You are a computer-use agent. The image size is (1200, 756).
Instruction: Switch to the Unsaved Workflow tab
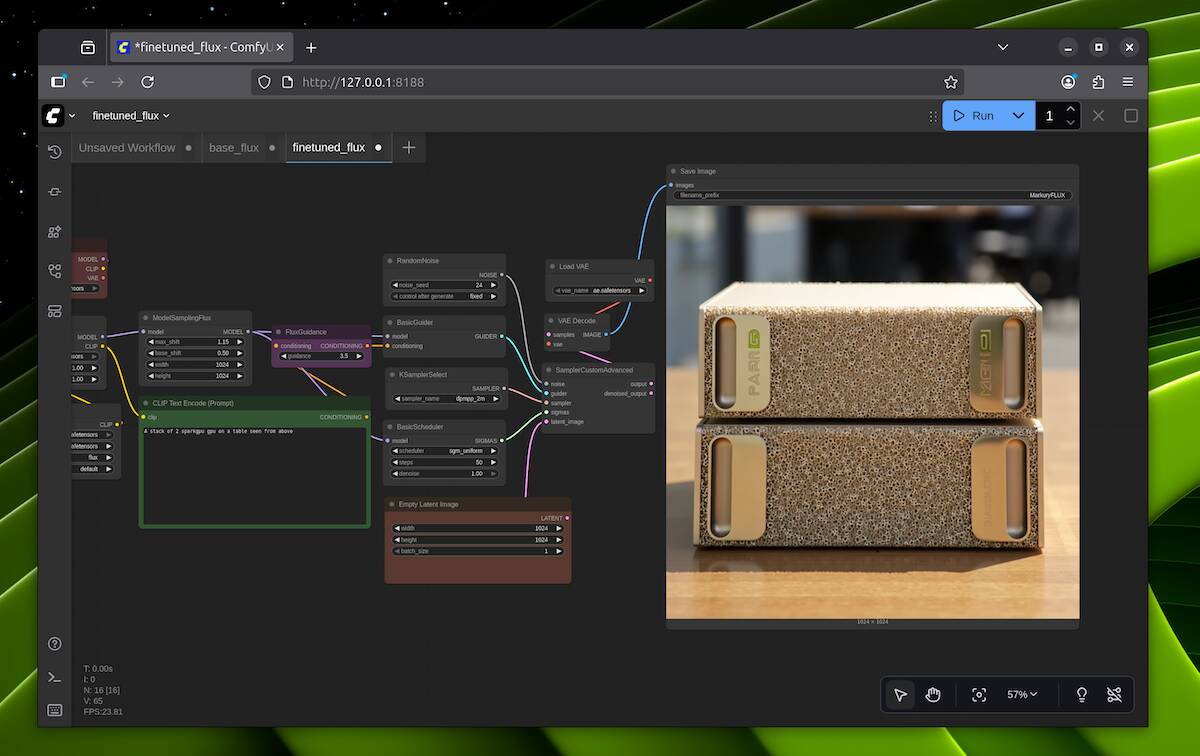coord(127,148)
